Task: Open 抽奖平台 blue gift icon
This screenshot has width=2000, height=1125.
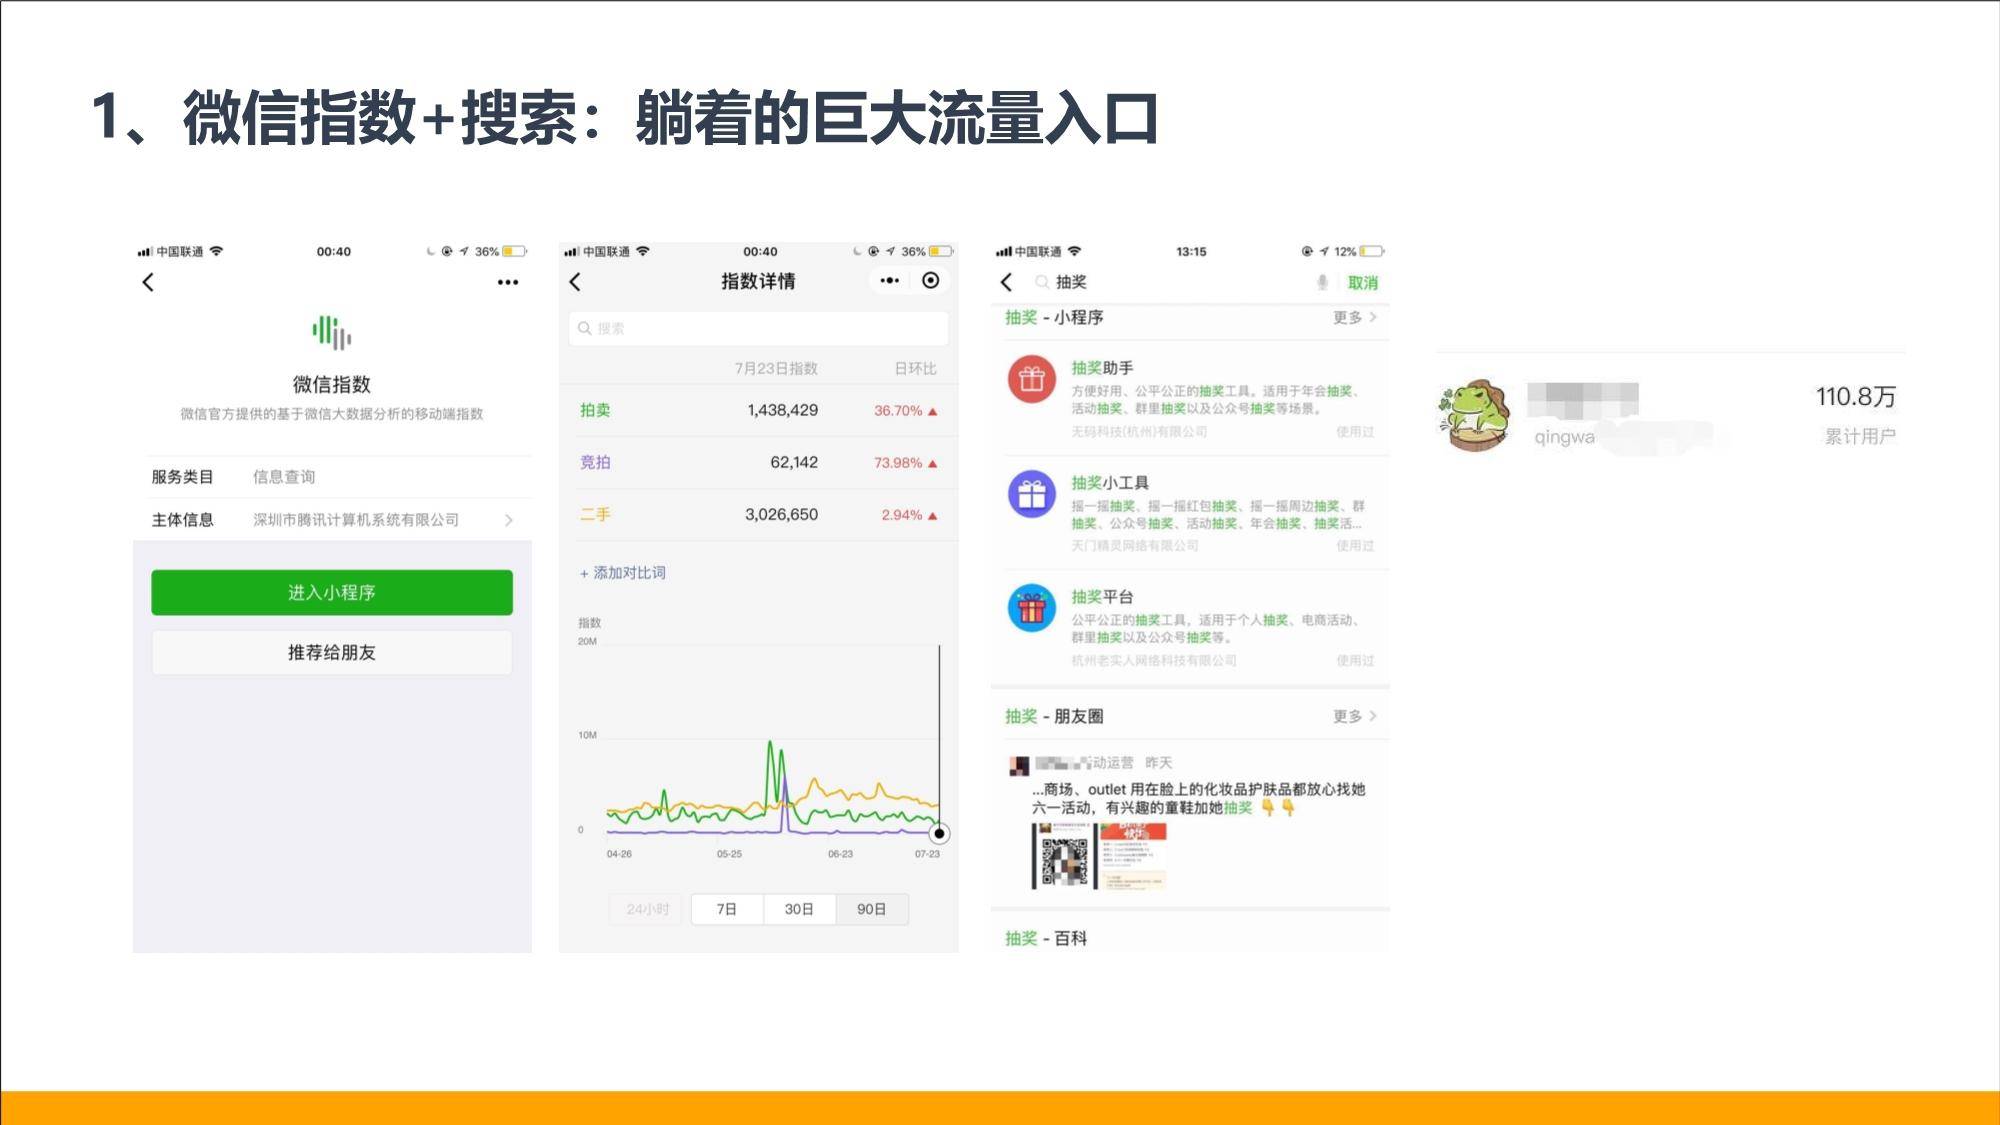Action: [1032, 608]
